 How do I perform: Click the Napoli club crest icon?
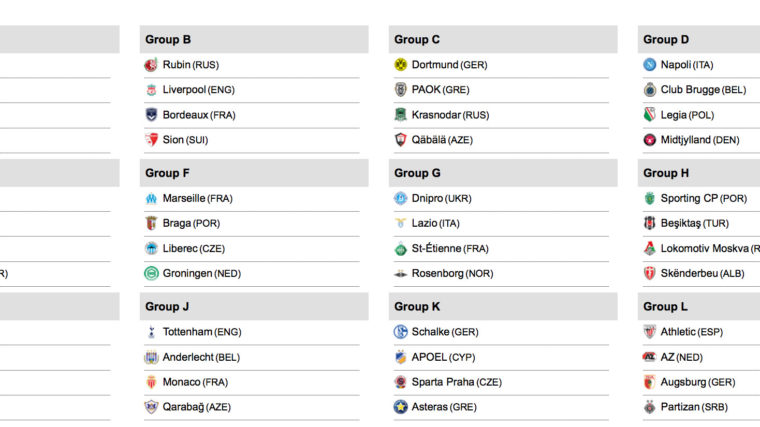(649, 65)
